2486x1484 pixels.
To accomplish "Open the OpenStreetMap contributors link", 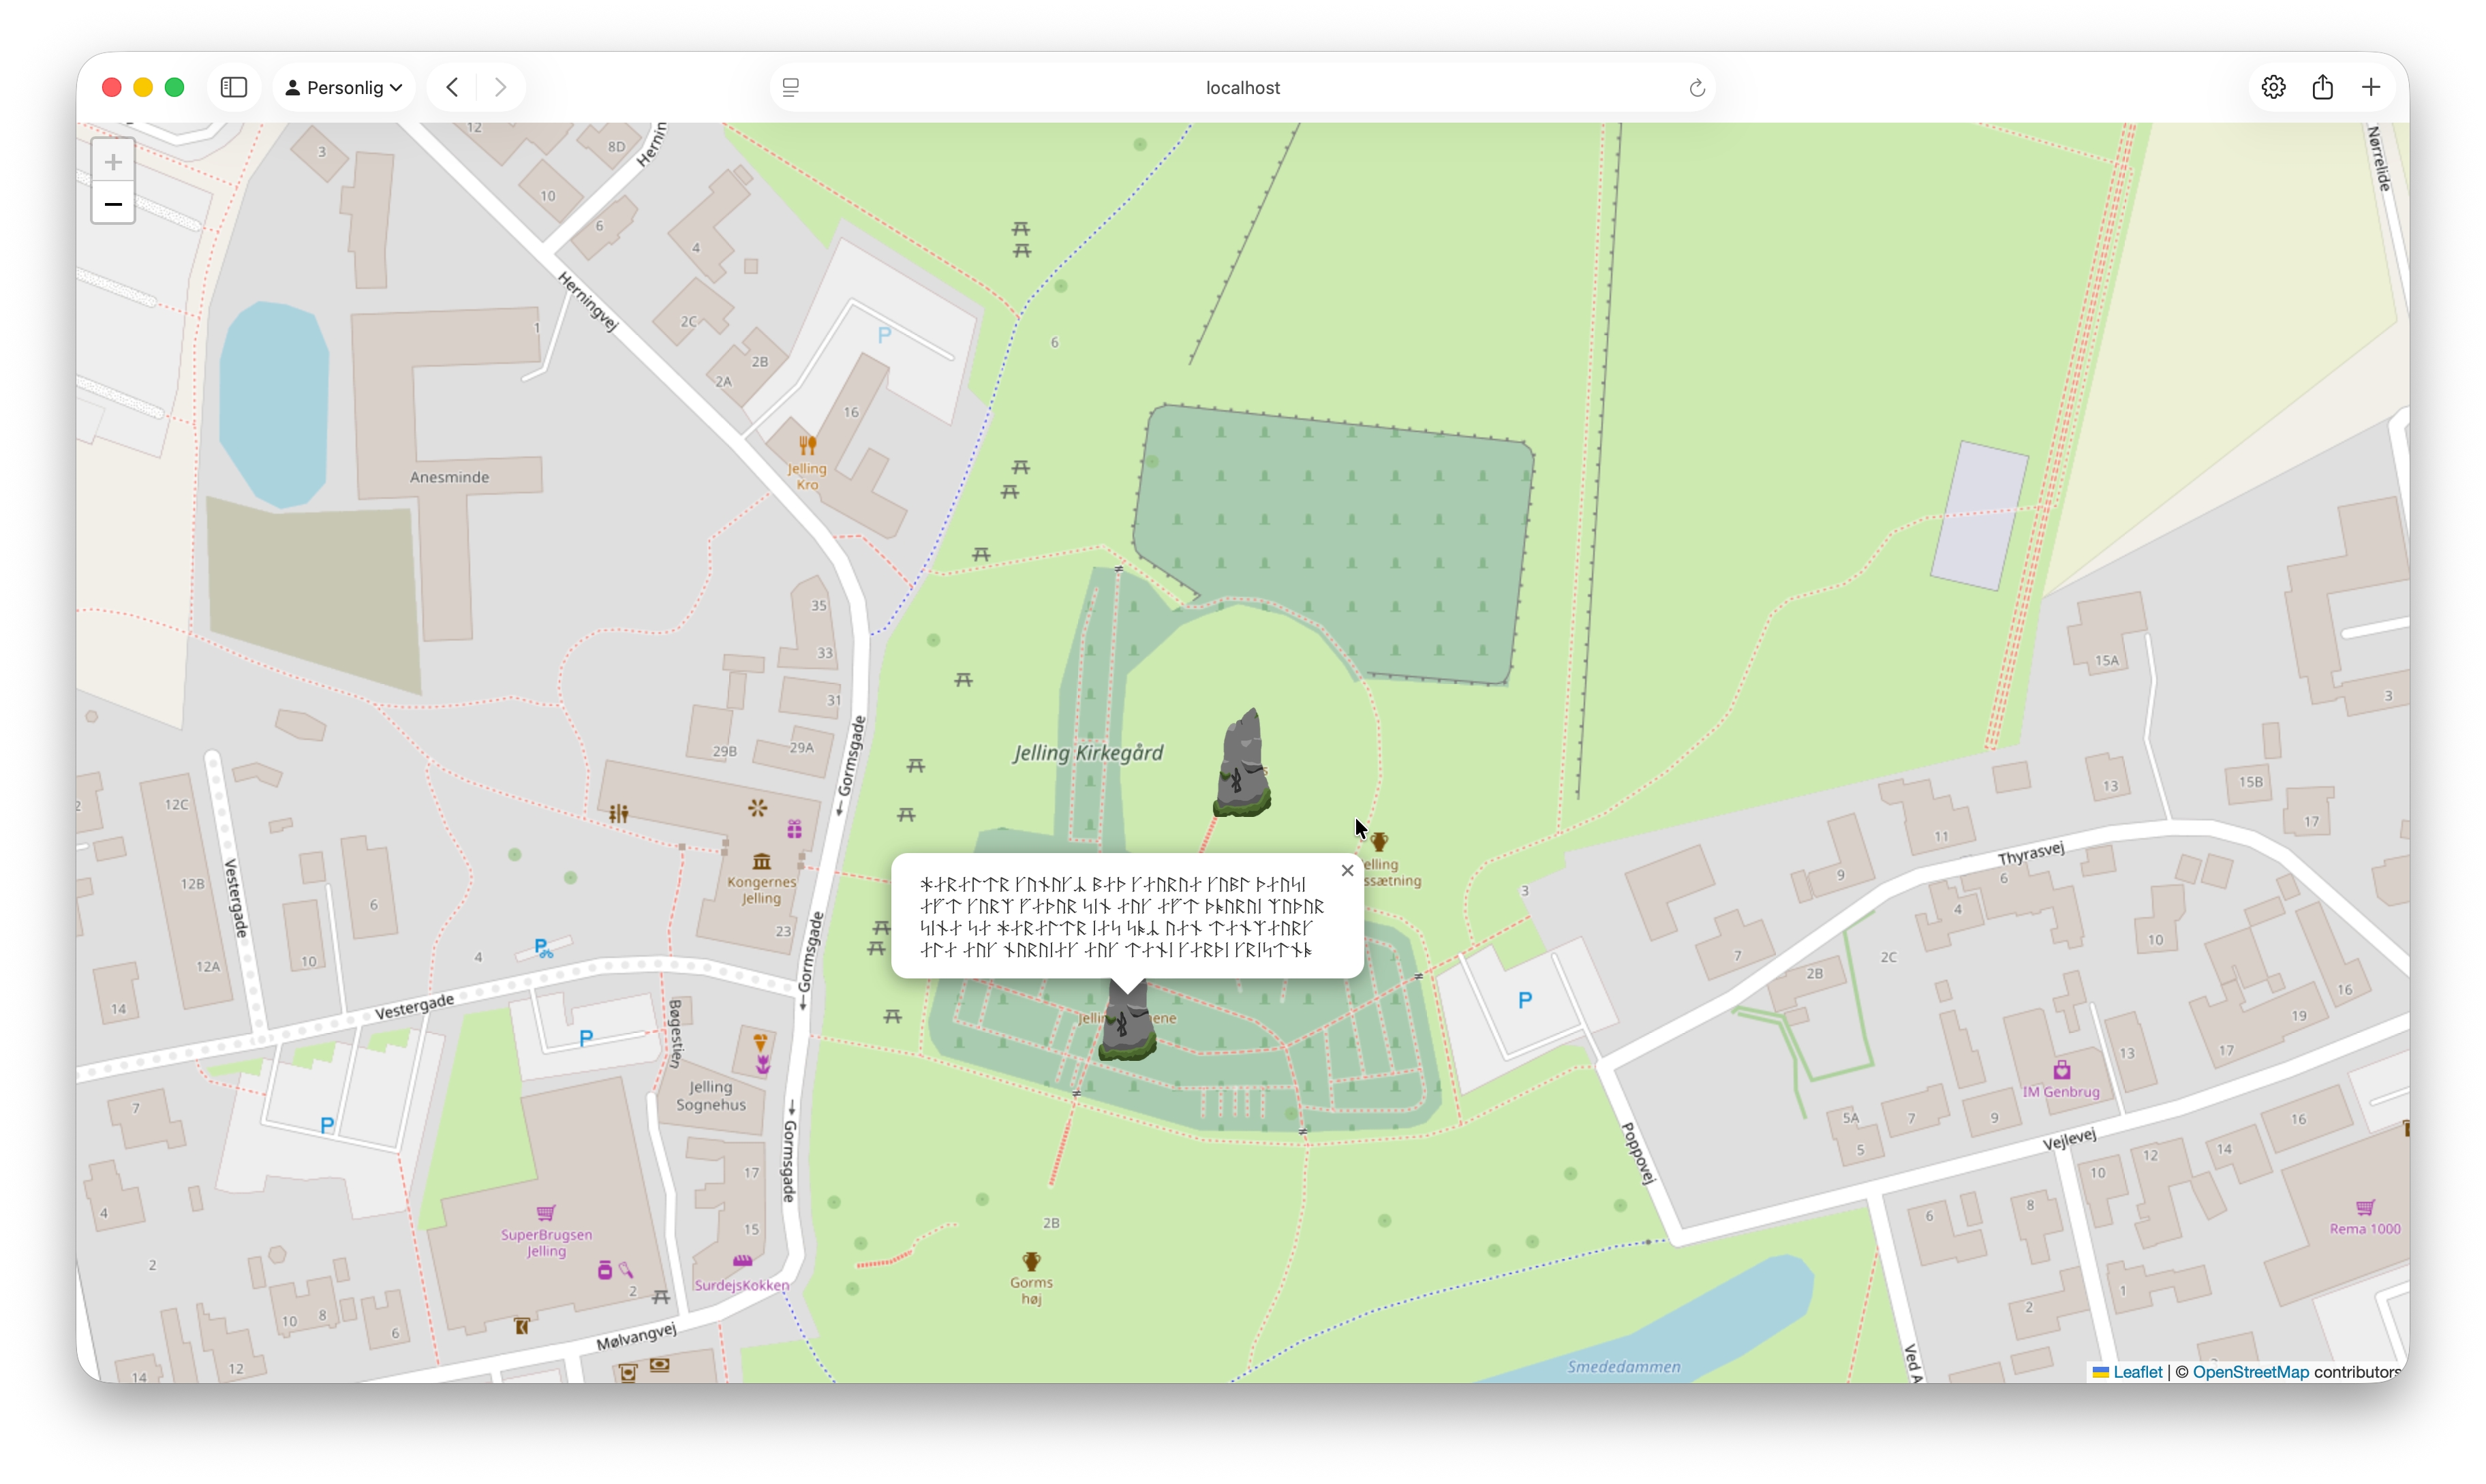I will (x=2250, y=1372).
